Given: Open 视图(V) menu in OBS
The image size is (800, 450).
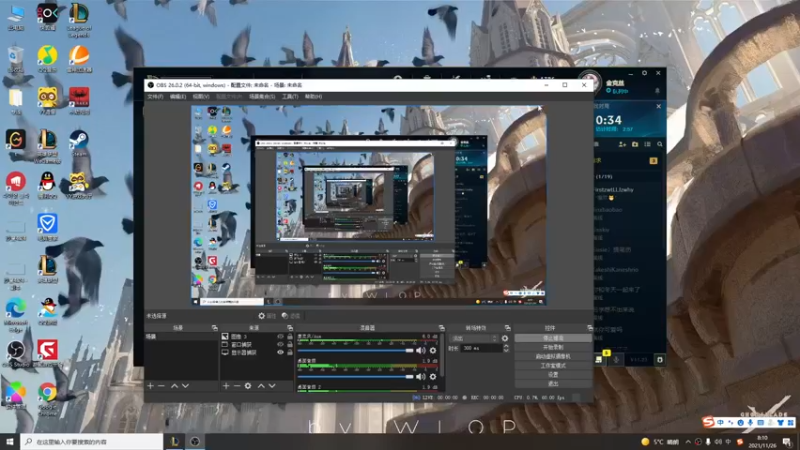Looking at the screenshot, I should tap(201, 96).
